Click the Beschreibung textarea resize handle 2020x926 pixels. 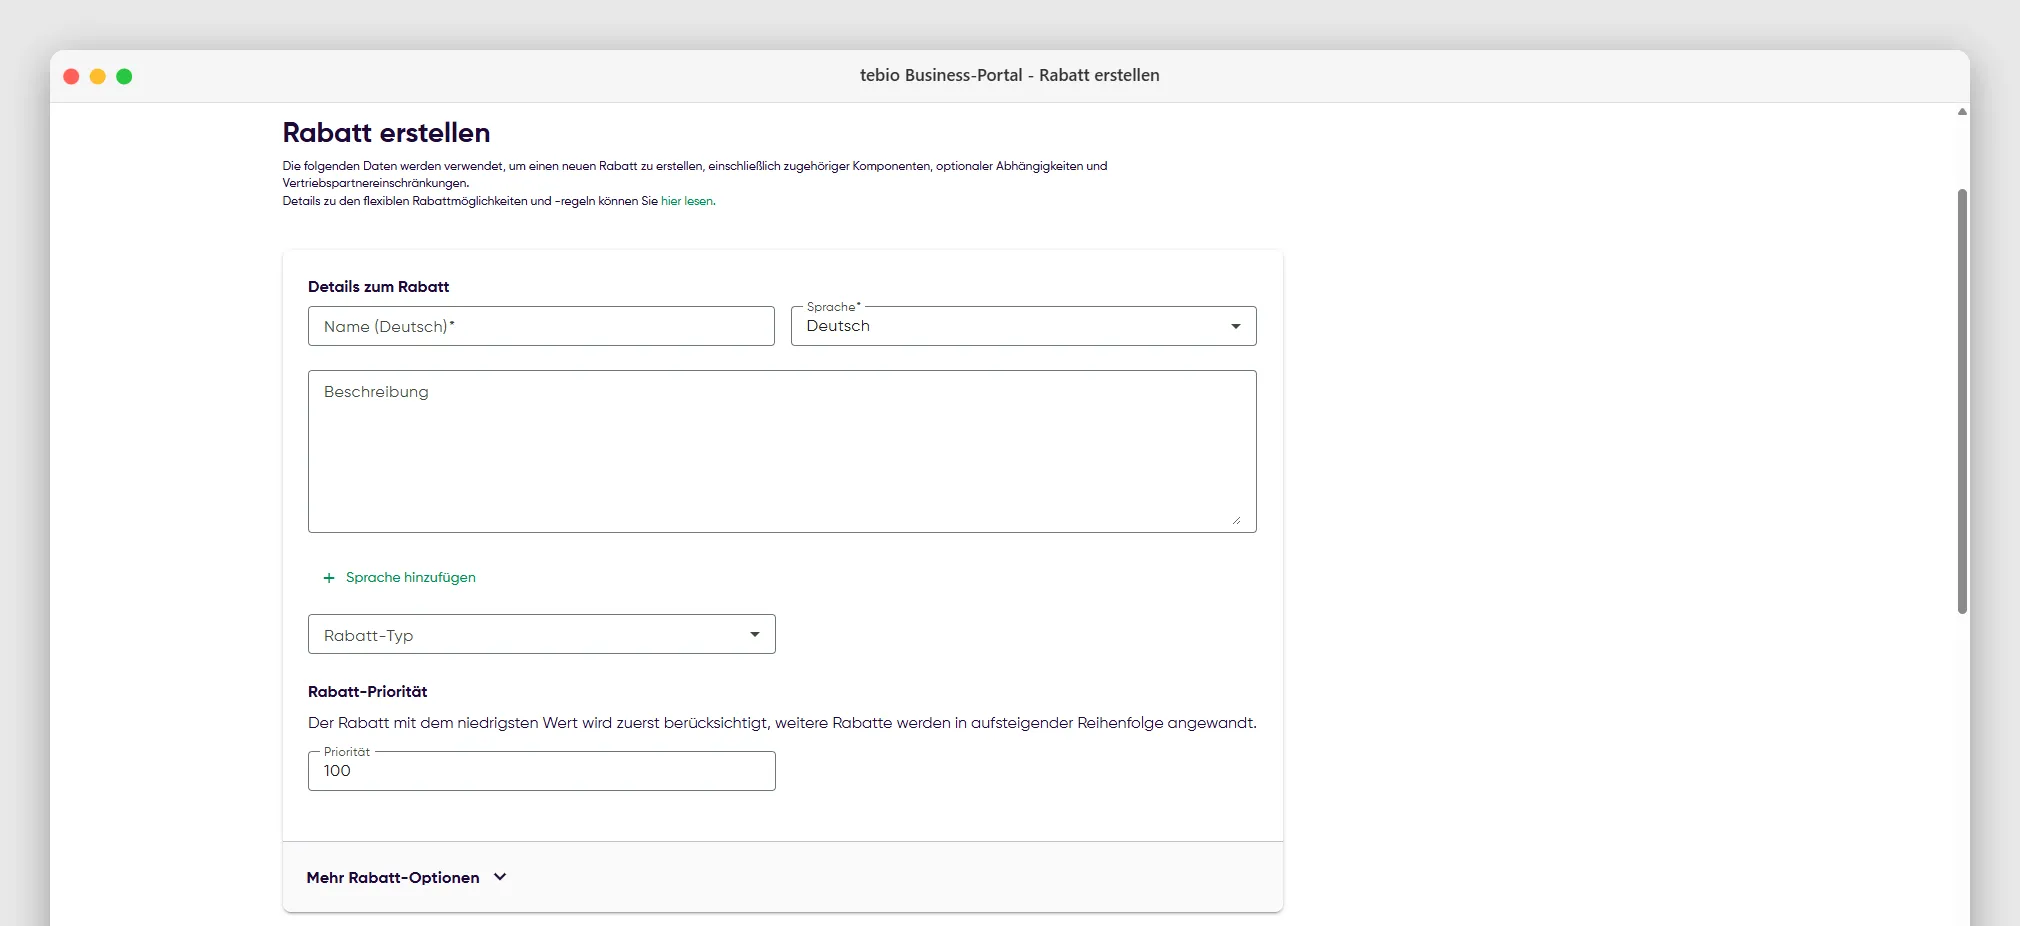[x=1236, y=520]
